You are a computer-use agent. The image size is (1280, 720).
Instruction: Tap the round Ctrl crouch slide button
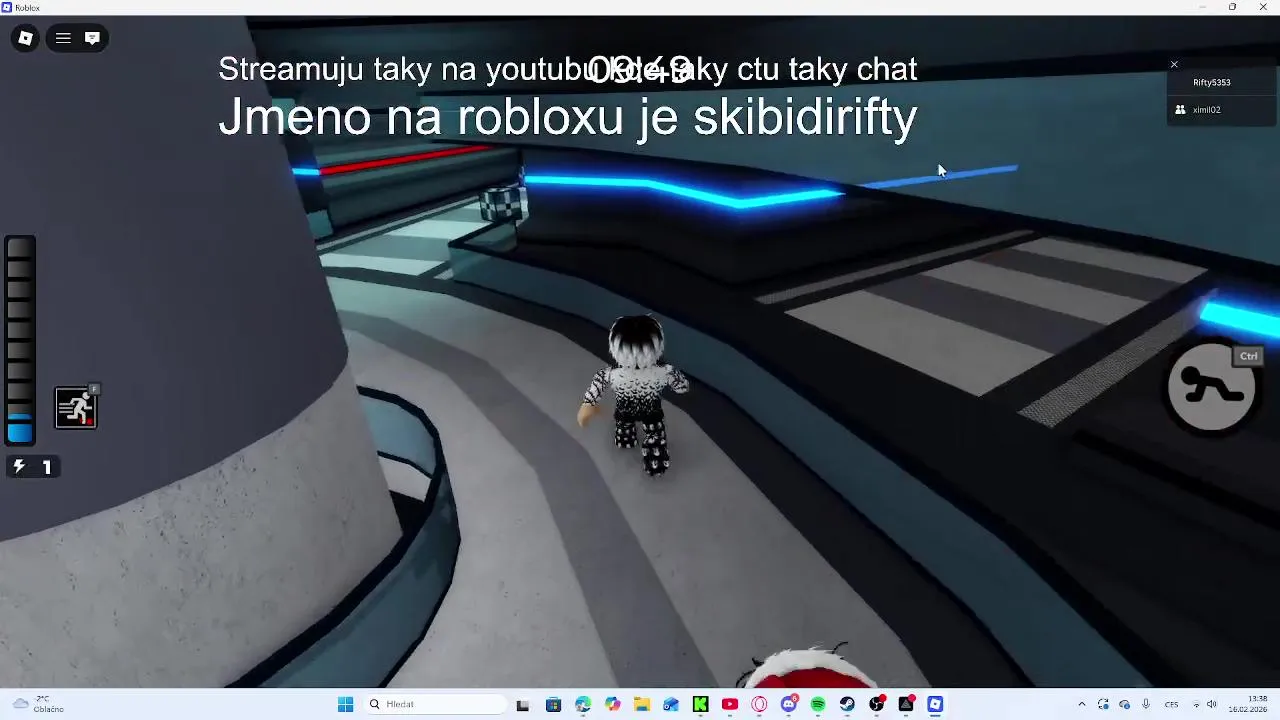point(1212,388)
